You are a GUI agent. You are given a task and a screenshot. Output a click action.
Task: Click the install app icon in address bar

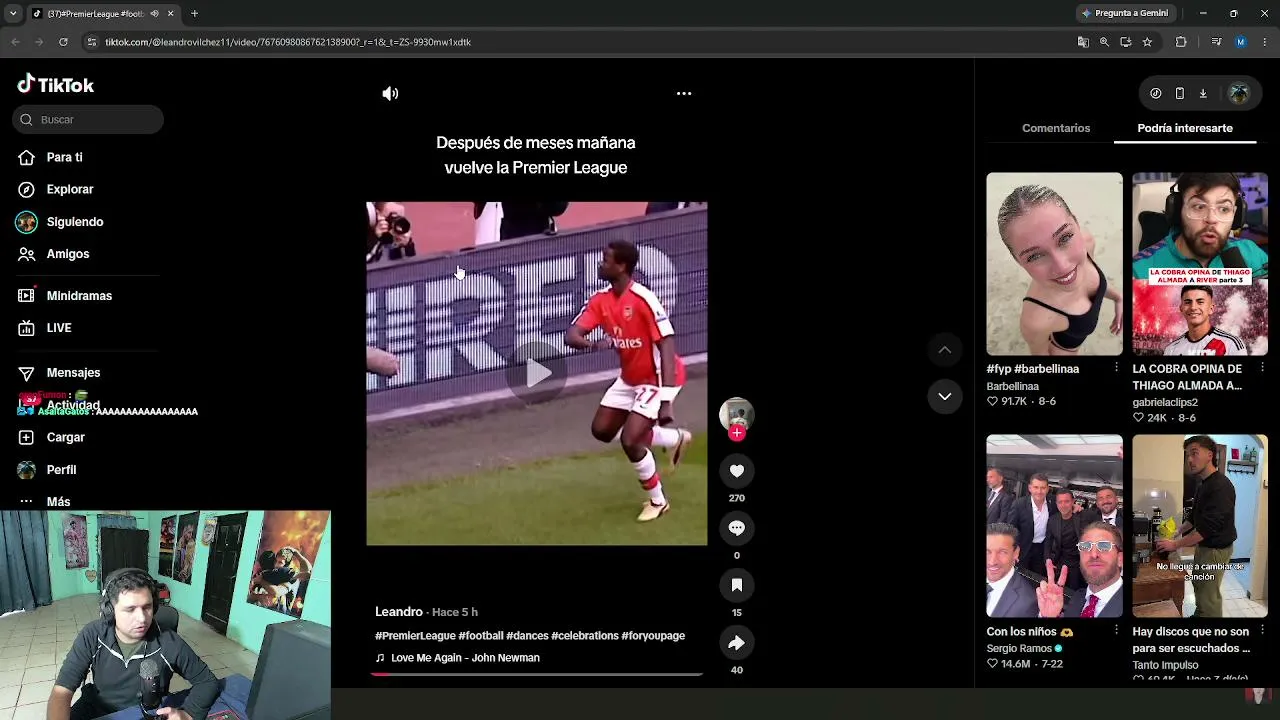(x=1126, y=42)
